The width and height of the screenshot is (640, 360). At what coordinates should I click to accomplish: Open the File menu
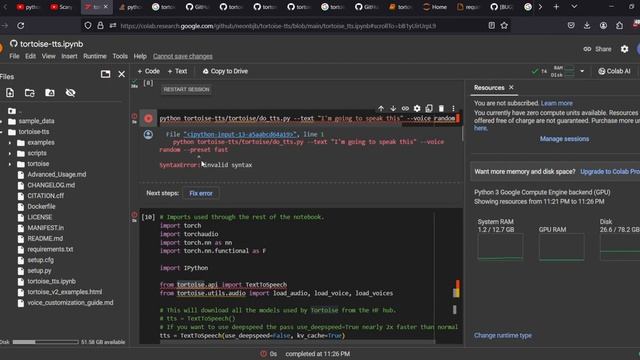(14, 56)
